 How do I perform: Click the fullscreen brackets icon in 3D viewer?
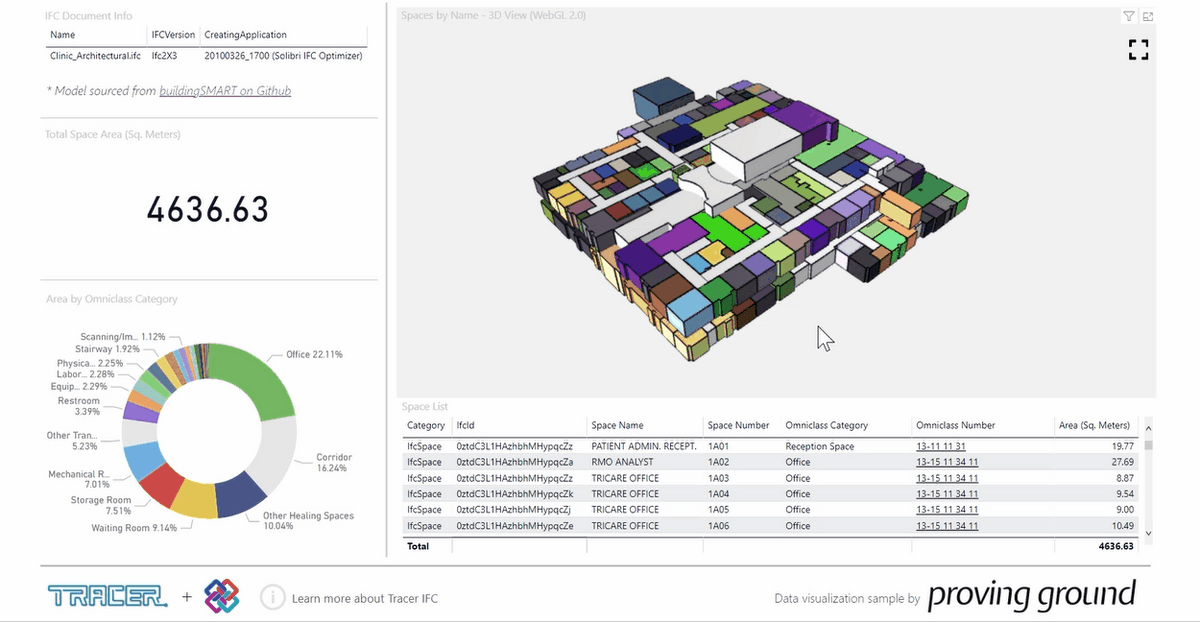coord(1138,50)
